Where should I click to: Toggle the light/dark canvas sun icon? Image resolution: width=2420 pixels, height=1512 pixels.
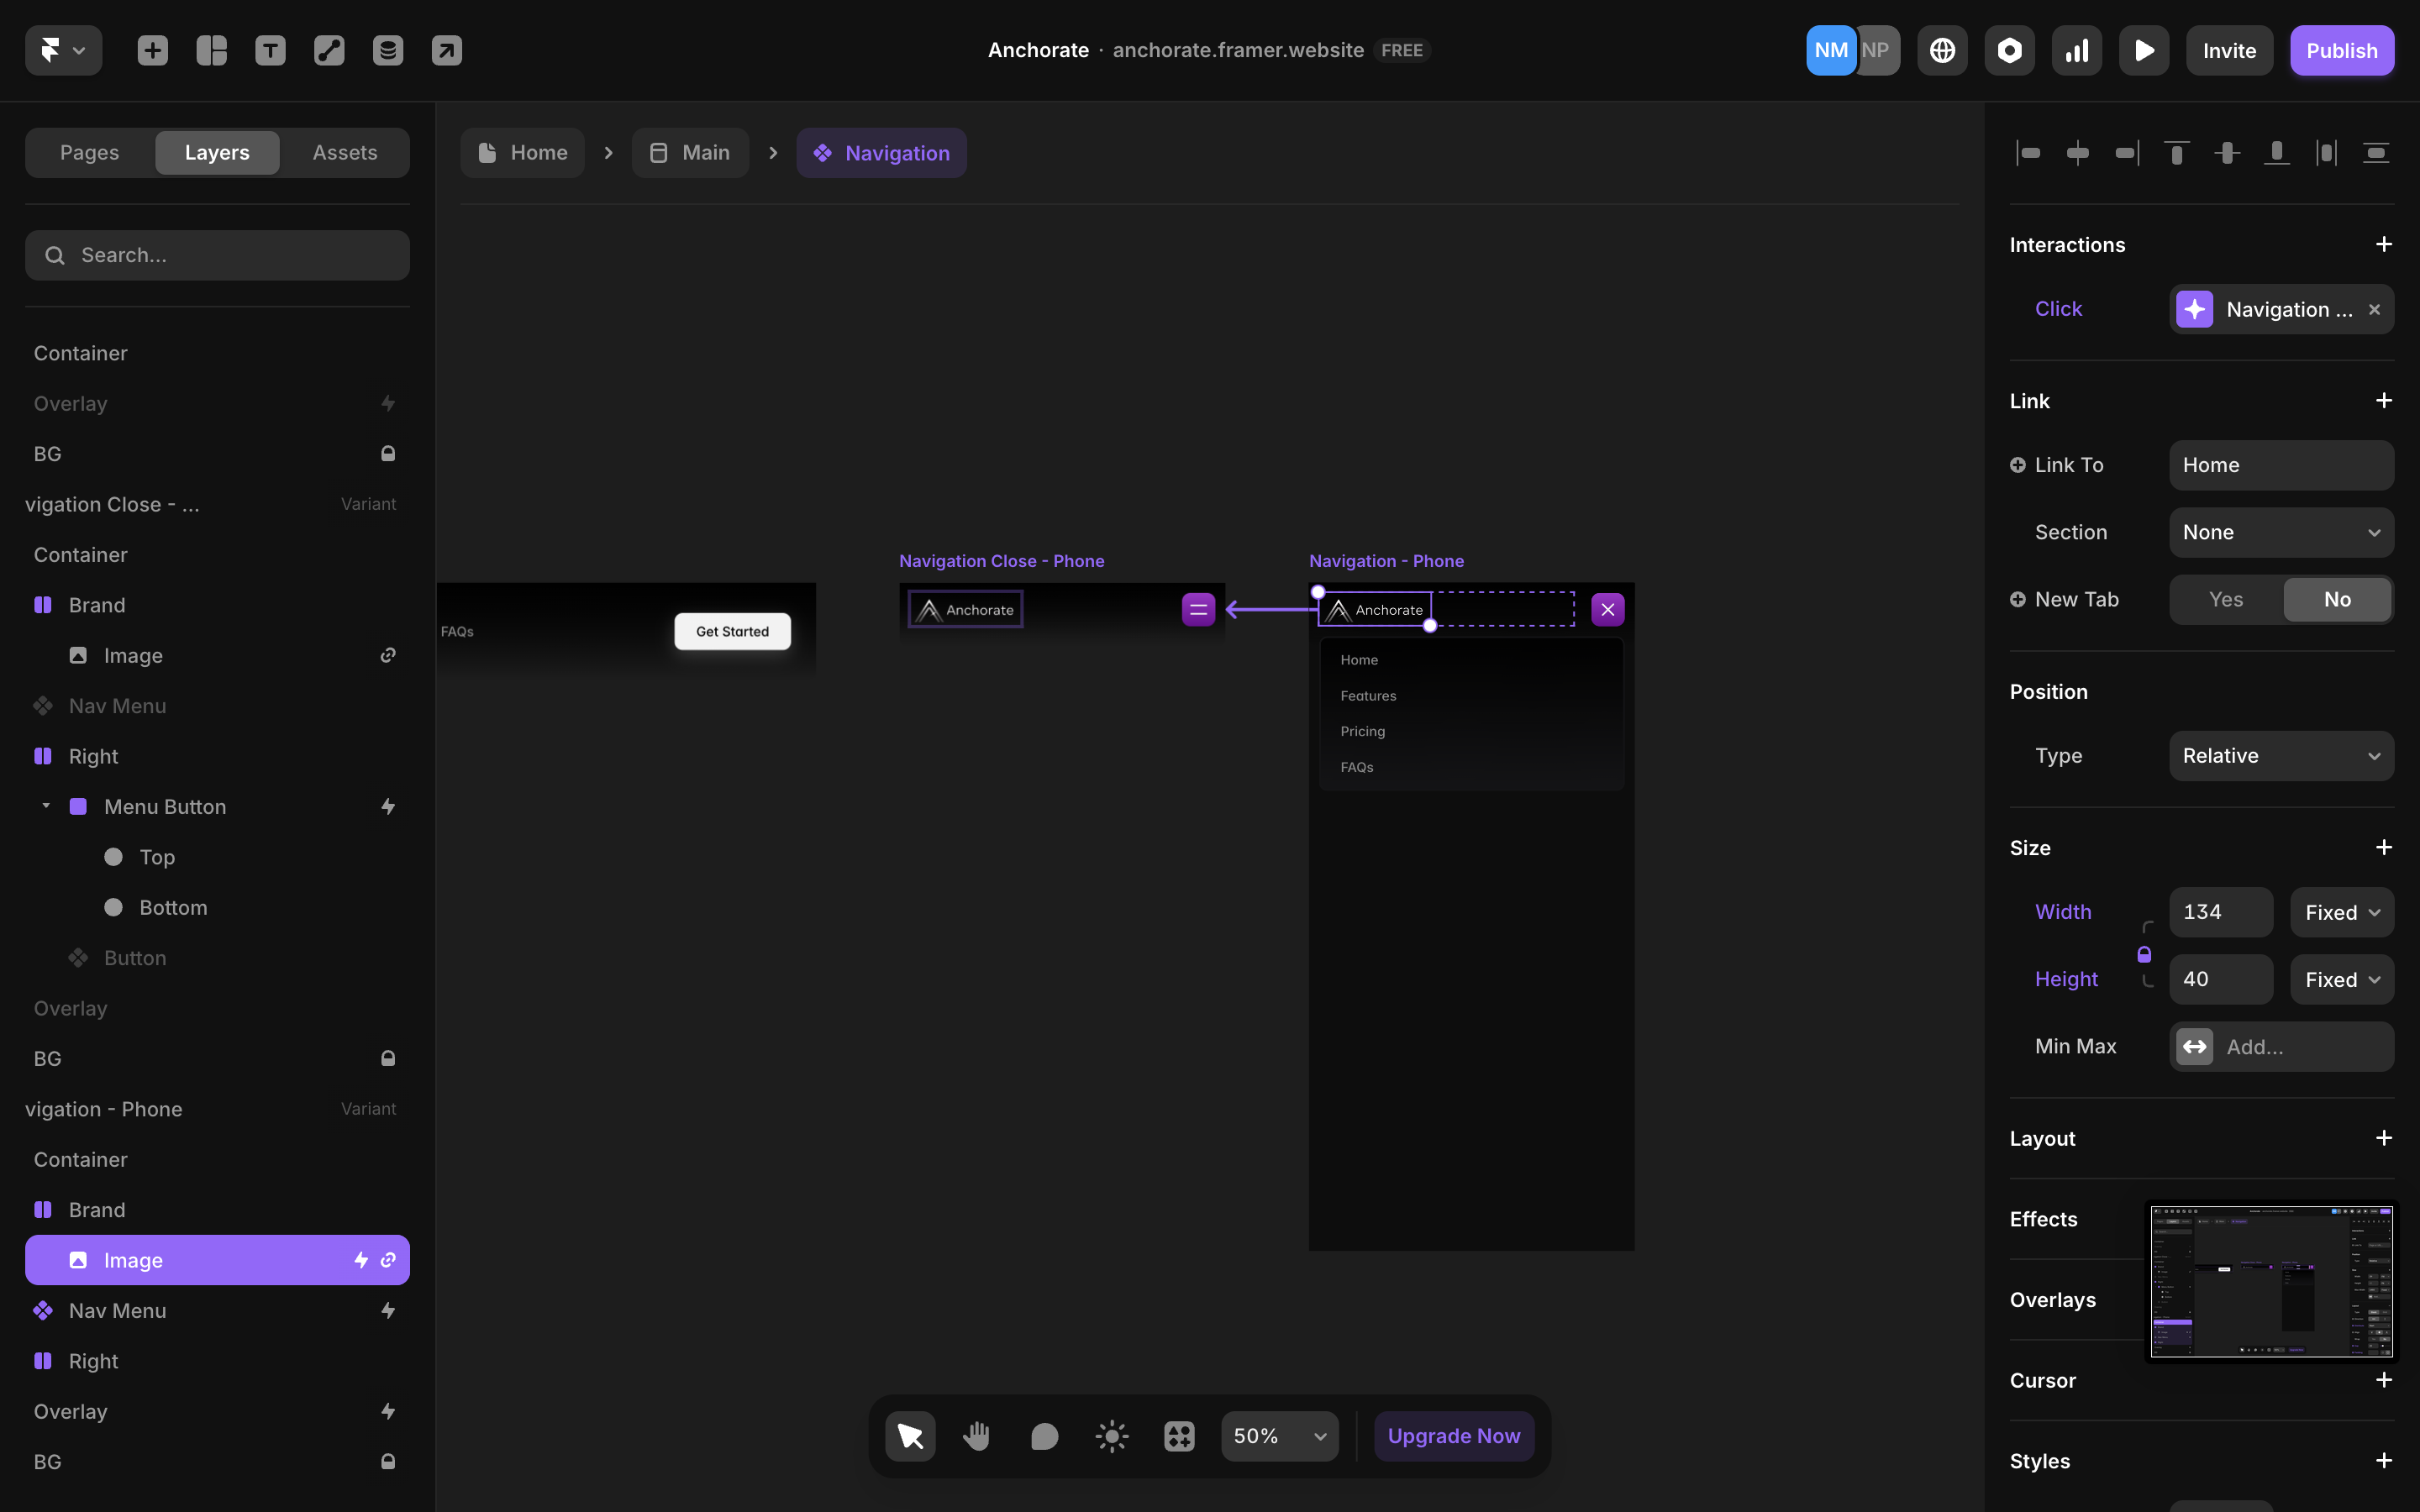[1112, 1436]
